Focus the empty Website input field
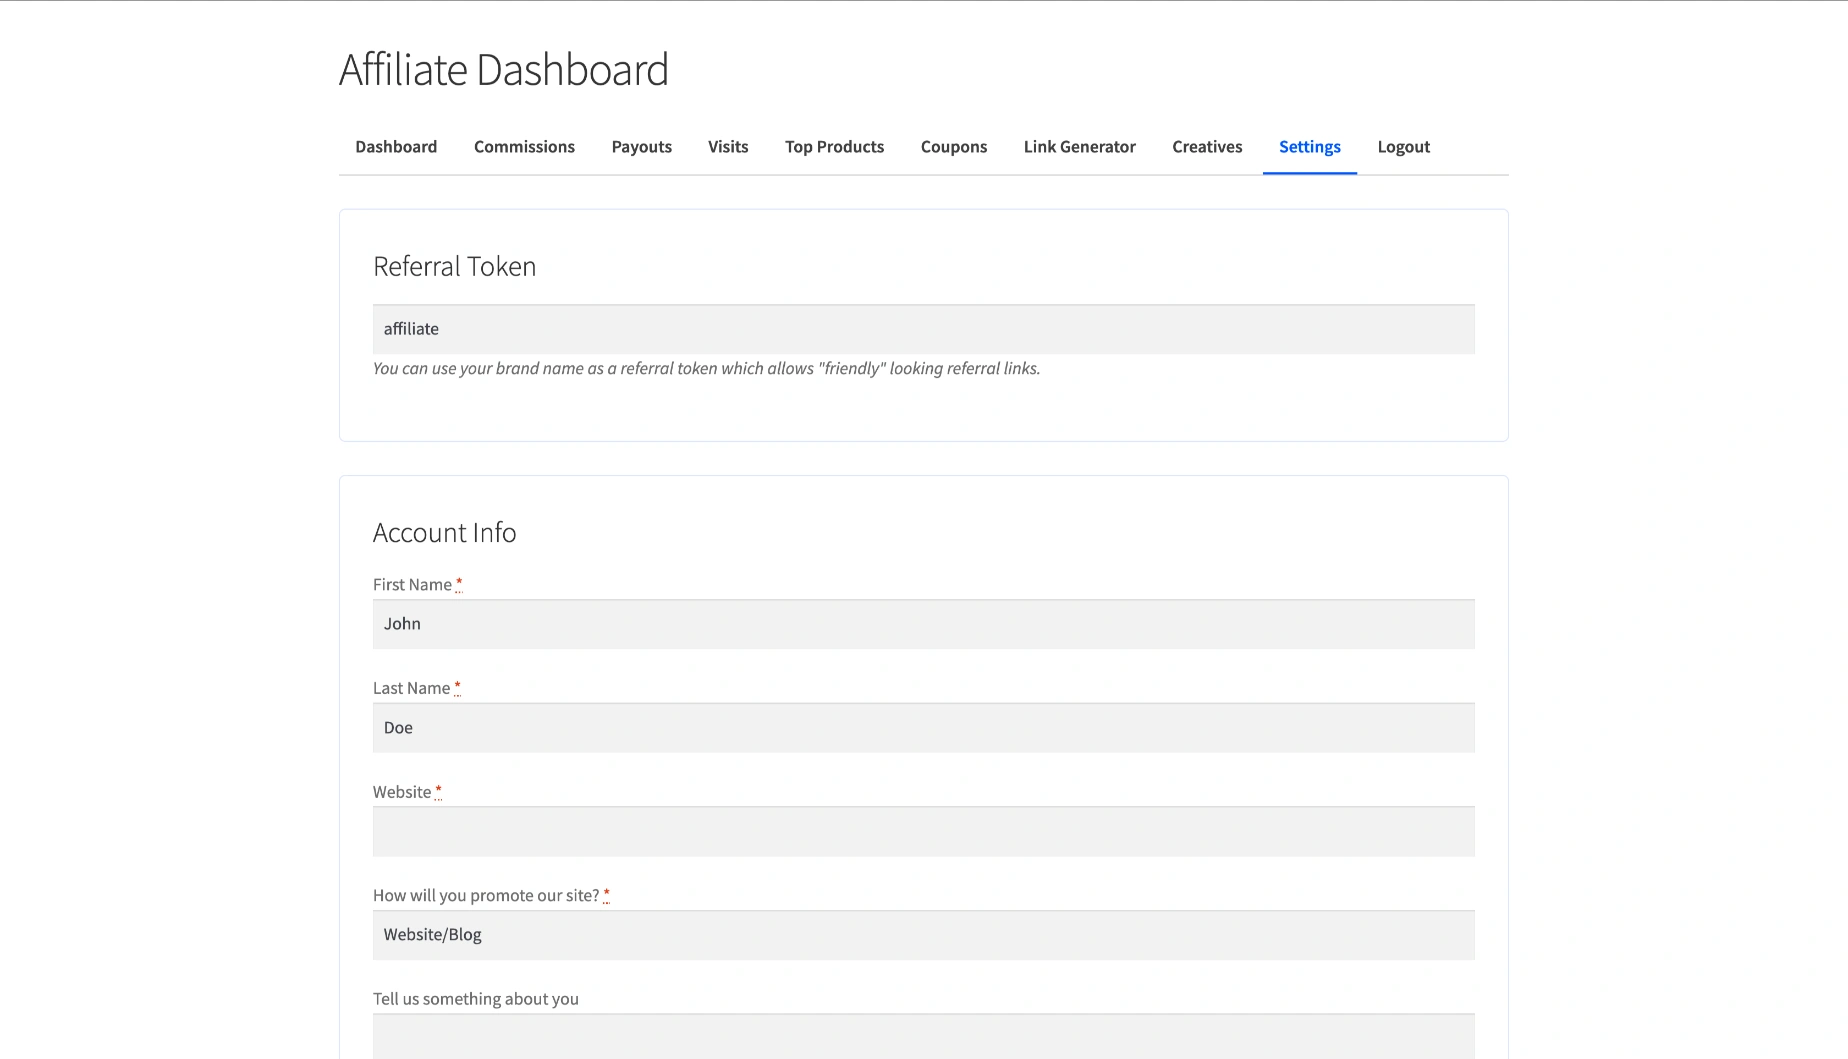 pyautogui.click(x=923, y=832)
